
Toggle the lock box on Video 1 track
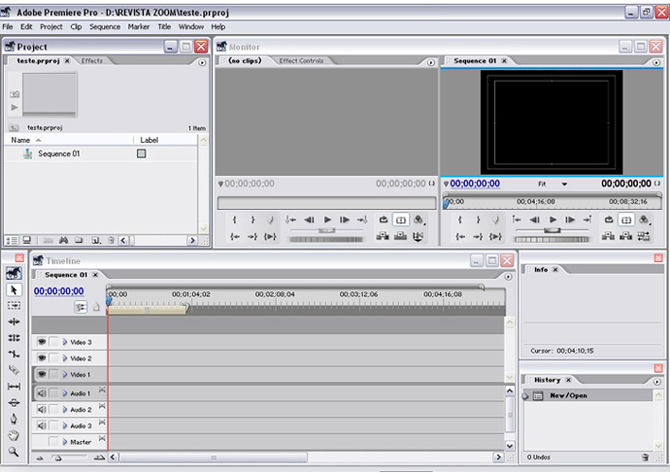tap(54, 374)
